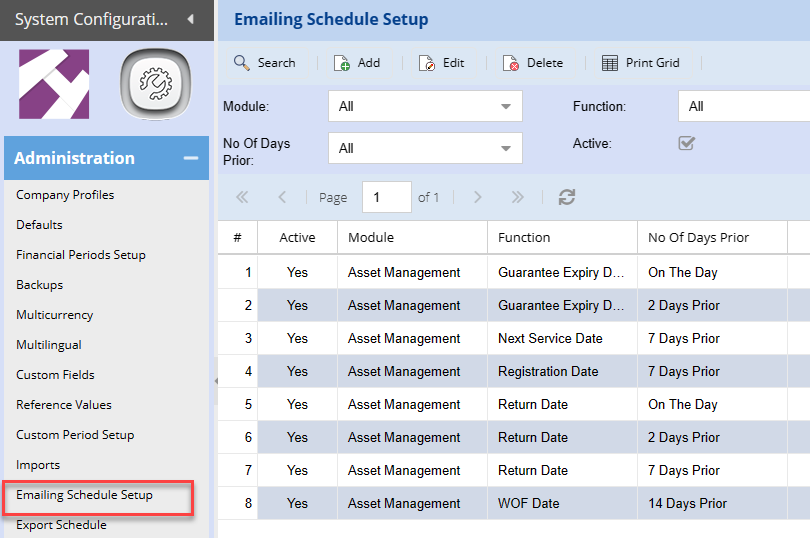
Task: Collapse the System Configuration sidebar panel
Action: click(190, 19)
